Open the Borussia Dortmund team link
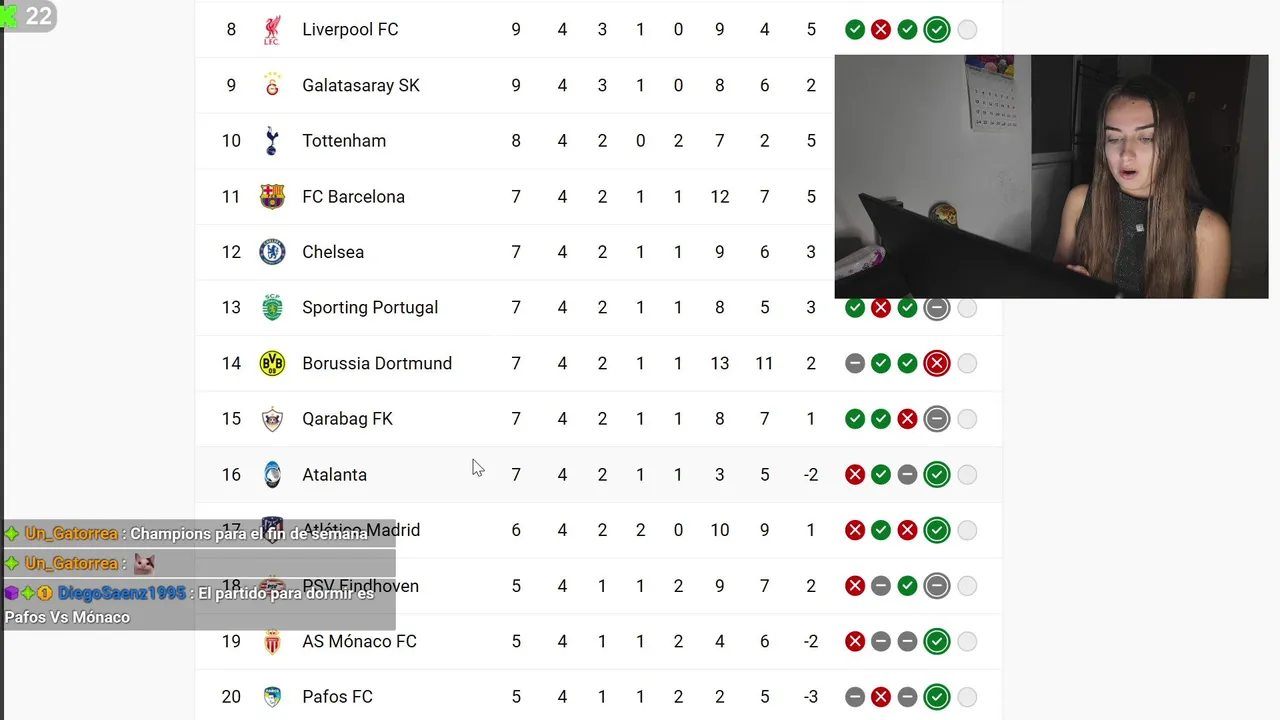 pyautogui.click(x=377, y=363)
